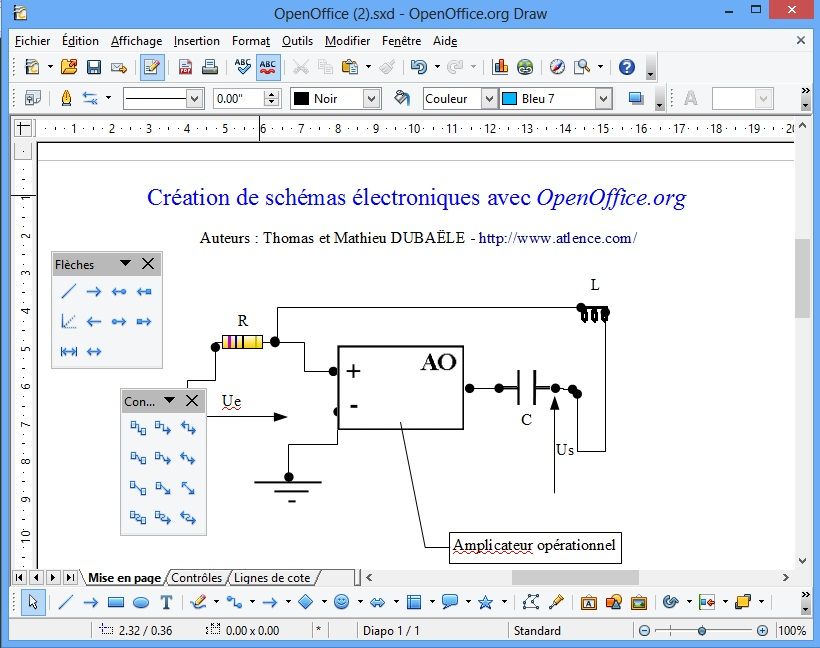Screen dimensions: 820x648
Task: Expand the Couleur area style dropdown
Action: [x=488, y=98]
